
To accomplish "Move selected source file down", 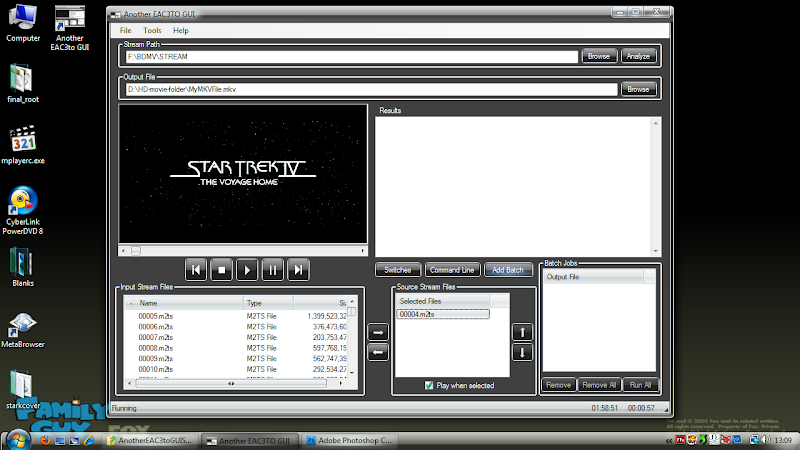I will [x=522, y=353].
